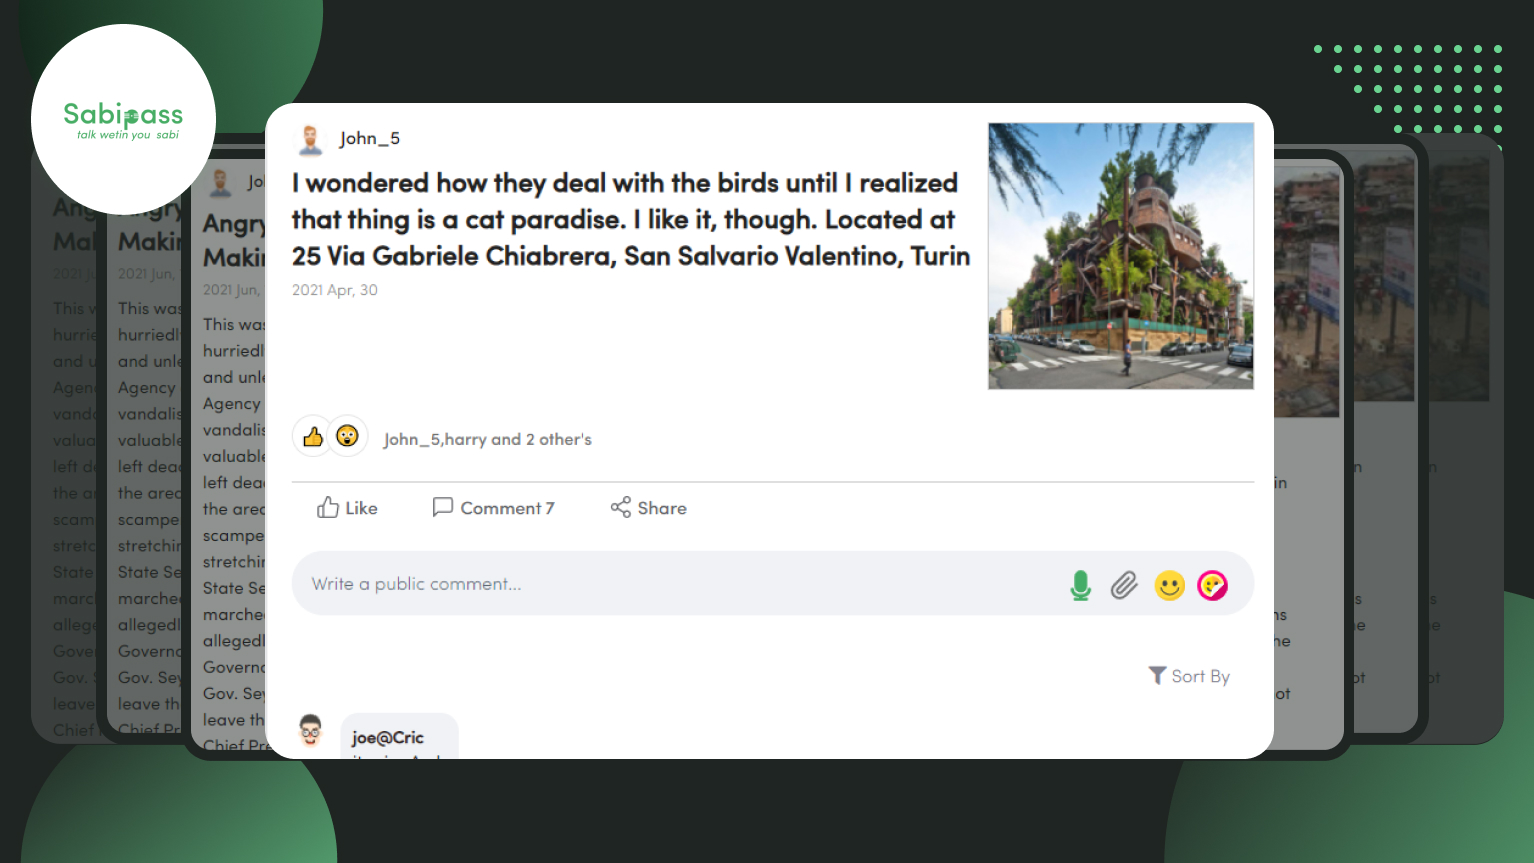
Task: Open the pink sticker picker icon
Action: [x=1212, y=585]
